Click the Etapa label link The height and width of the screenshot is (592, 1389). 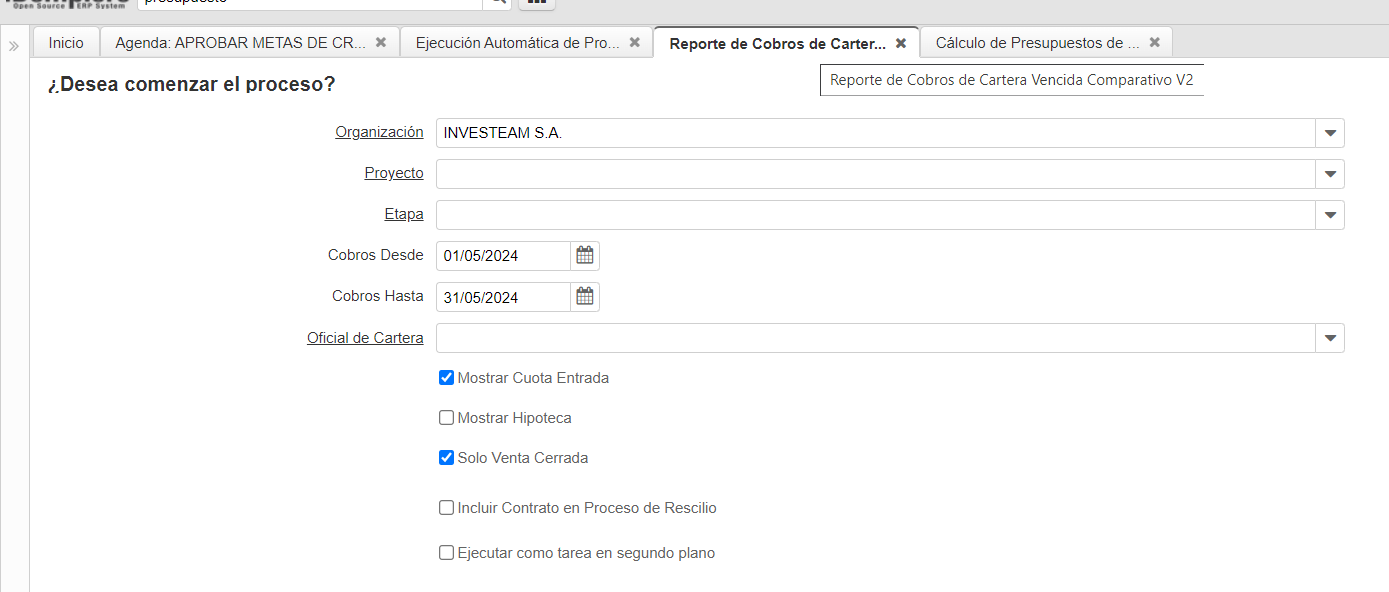coord(403,214)
